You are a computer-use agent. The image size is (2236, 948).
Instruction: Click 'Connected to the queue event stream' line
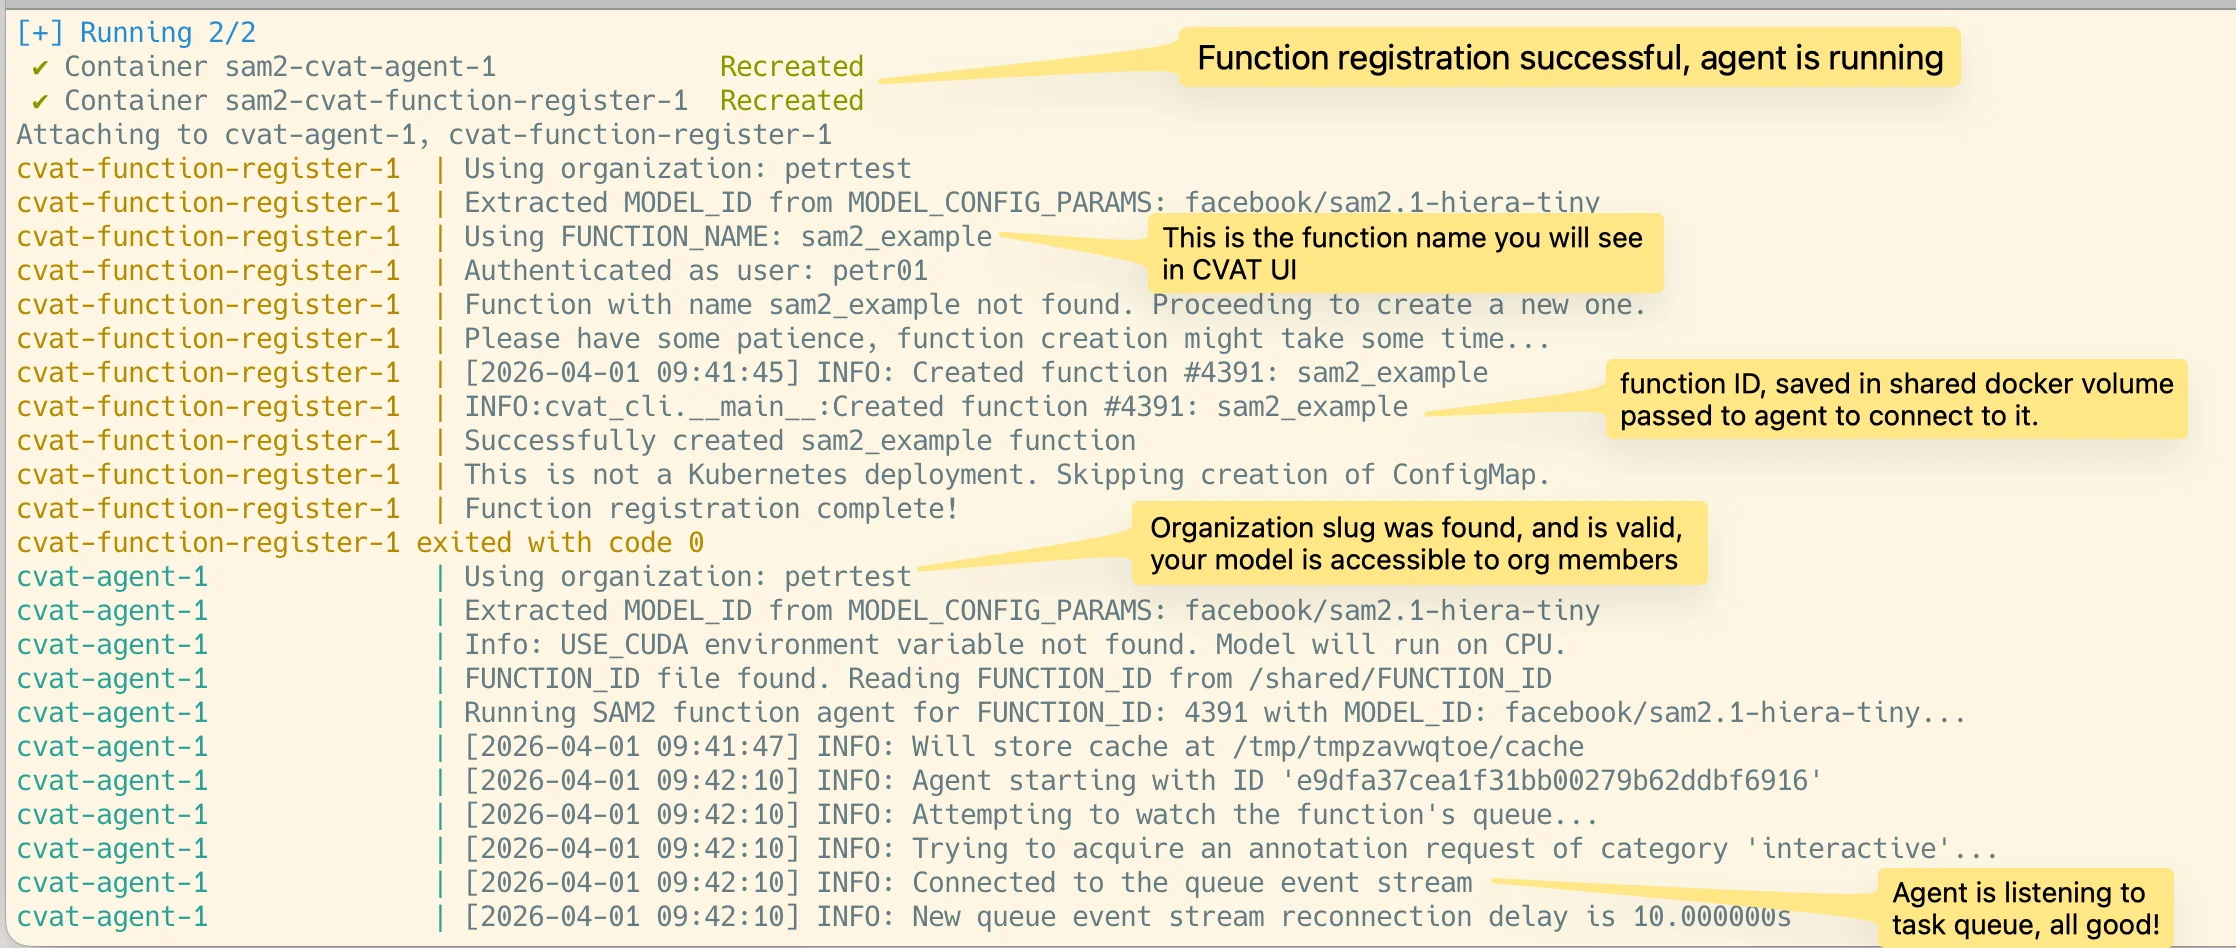coord(968,883)
